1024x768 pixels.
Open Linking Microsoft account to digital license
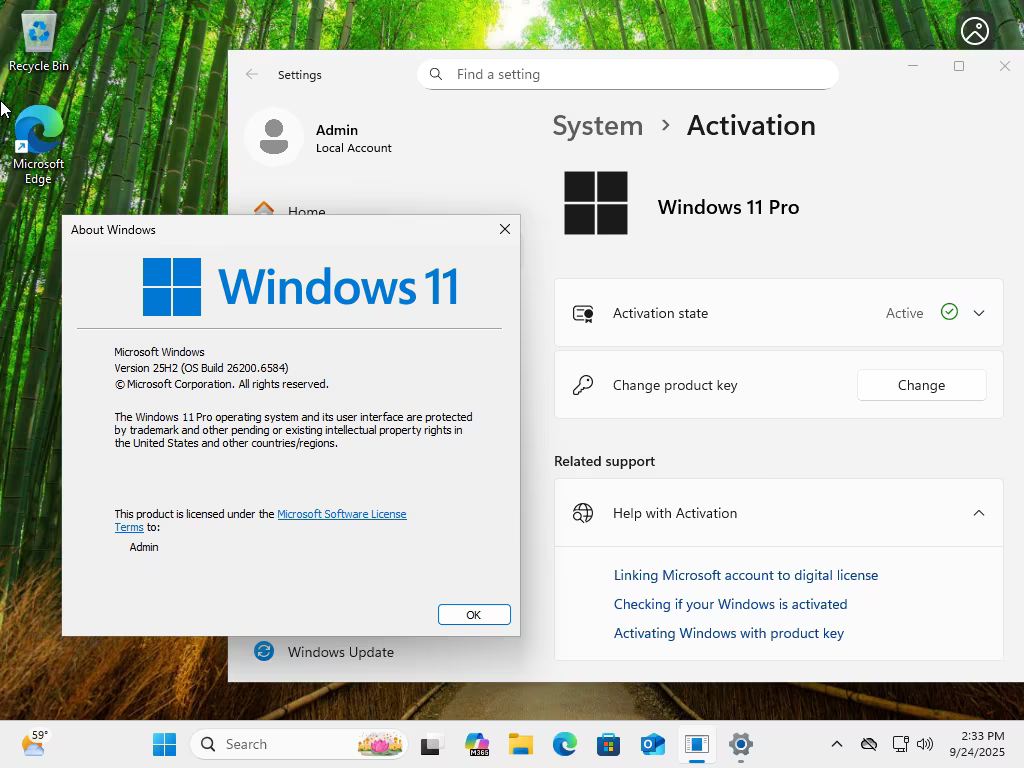point(746,575)
